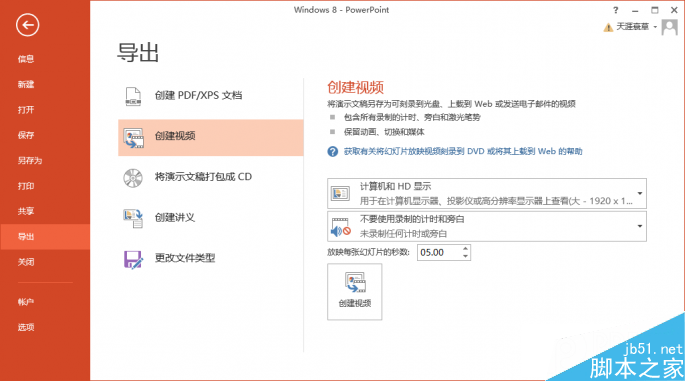Screen dimensions: 685x381
Task: Click the 创建讲义 handouts icon
Action: (x=133, y=218)
